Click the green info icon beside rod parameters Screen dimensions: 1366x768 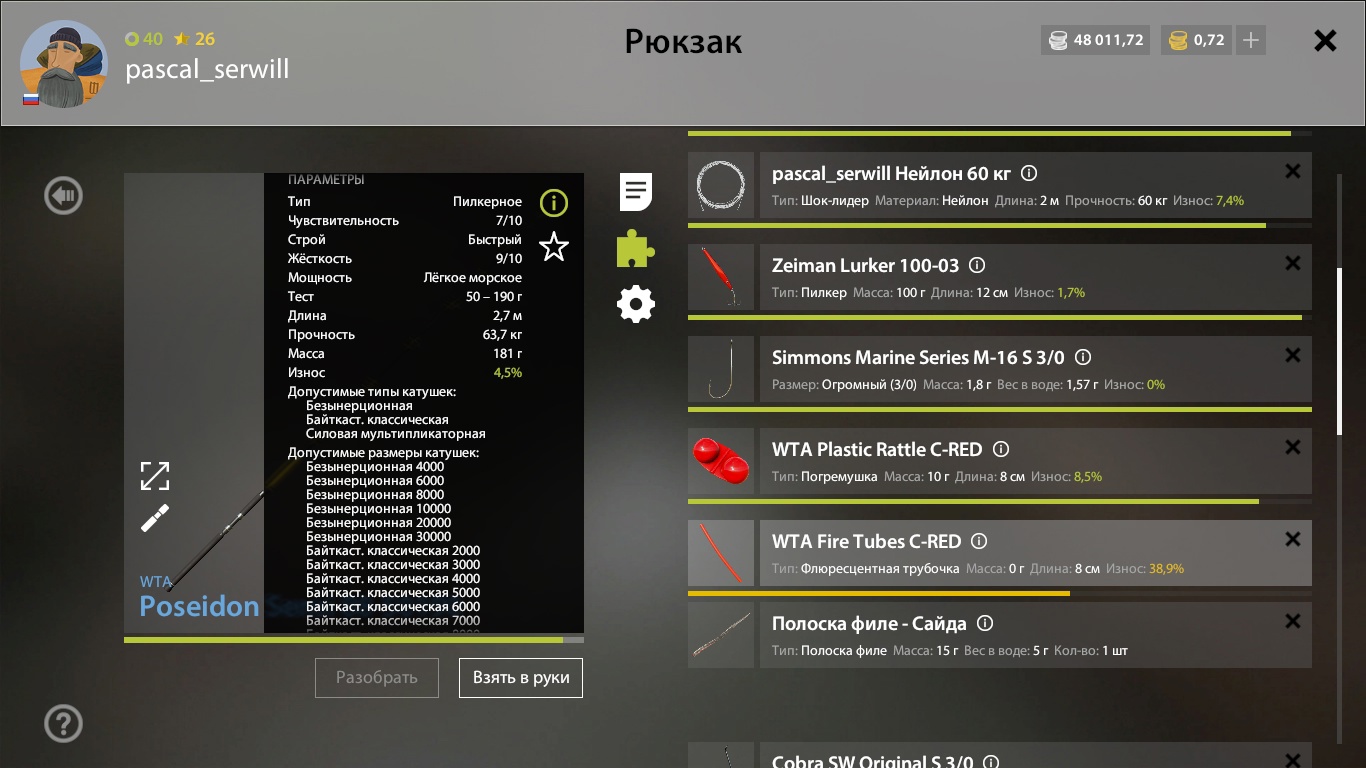554,204
